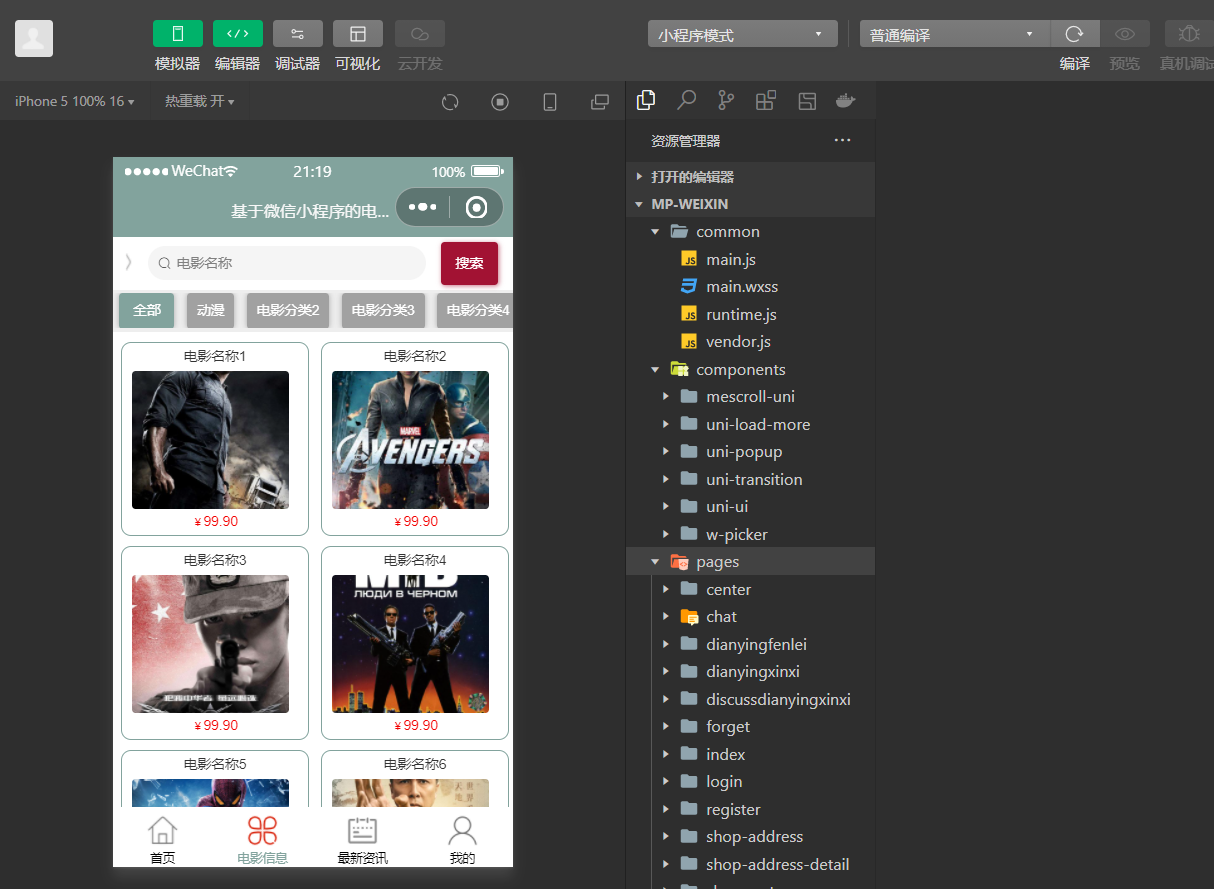The height and width of the screenshot is (889, 1214).
Task: Click the simulator phone device icon
Action: [x=550, y=102]
